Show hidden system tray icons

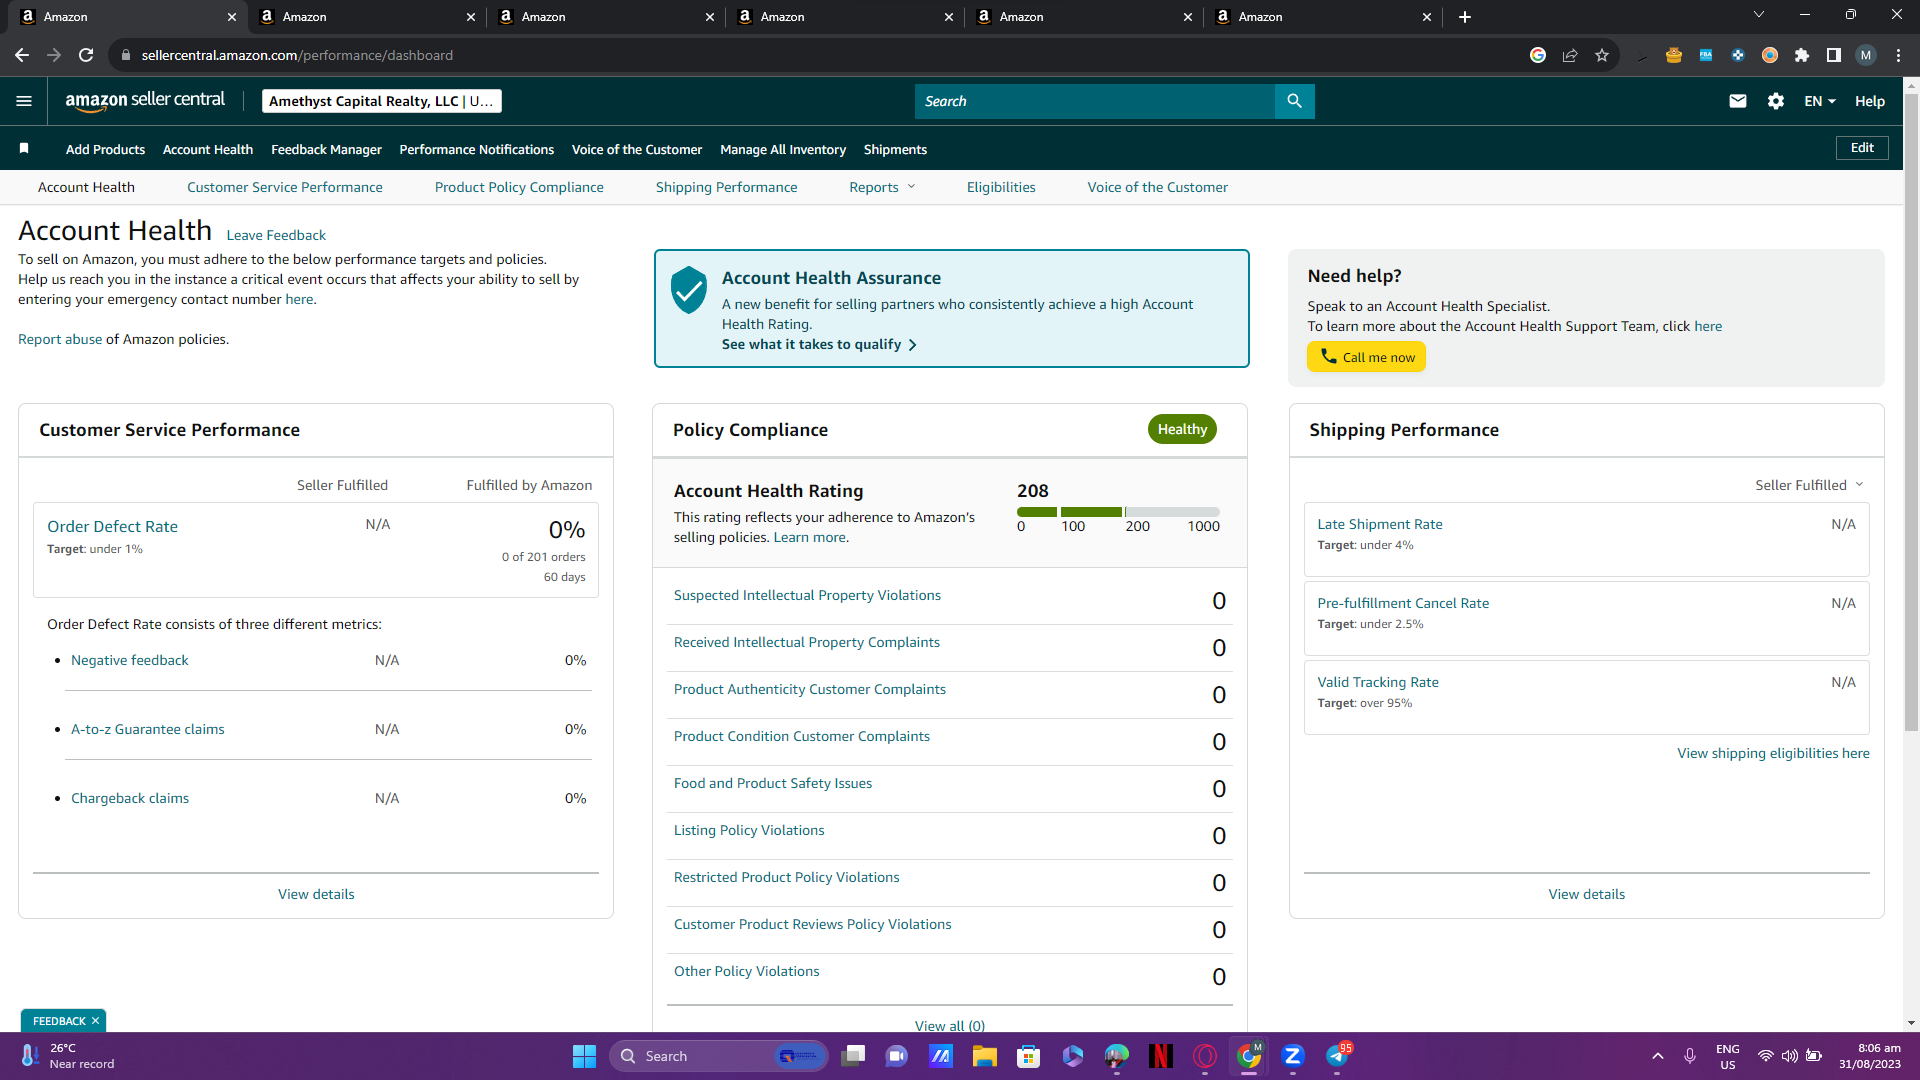(1658, 1056)
